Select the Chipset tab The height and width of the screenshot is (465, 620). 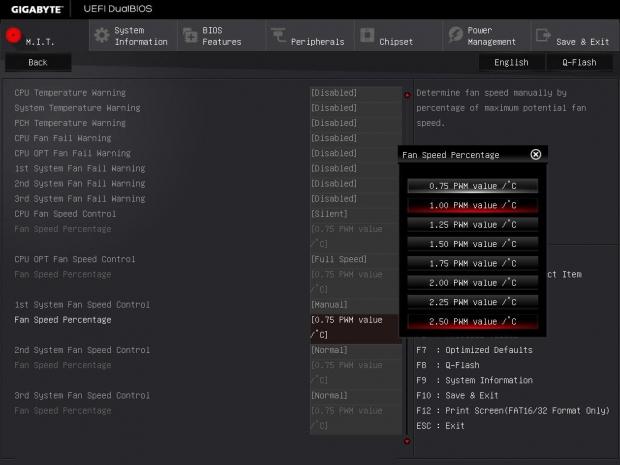coord(399,36)
